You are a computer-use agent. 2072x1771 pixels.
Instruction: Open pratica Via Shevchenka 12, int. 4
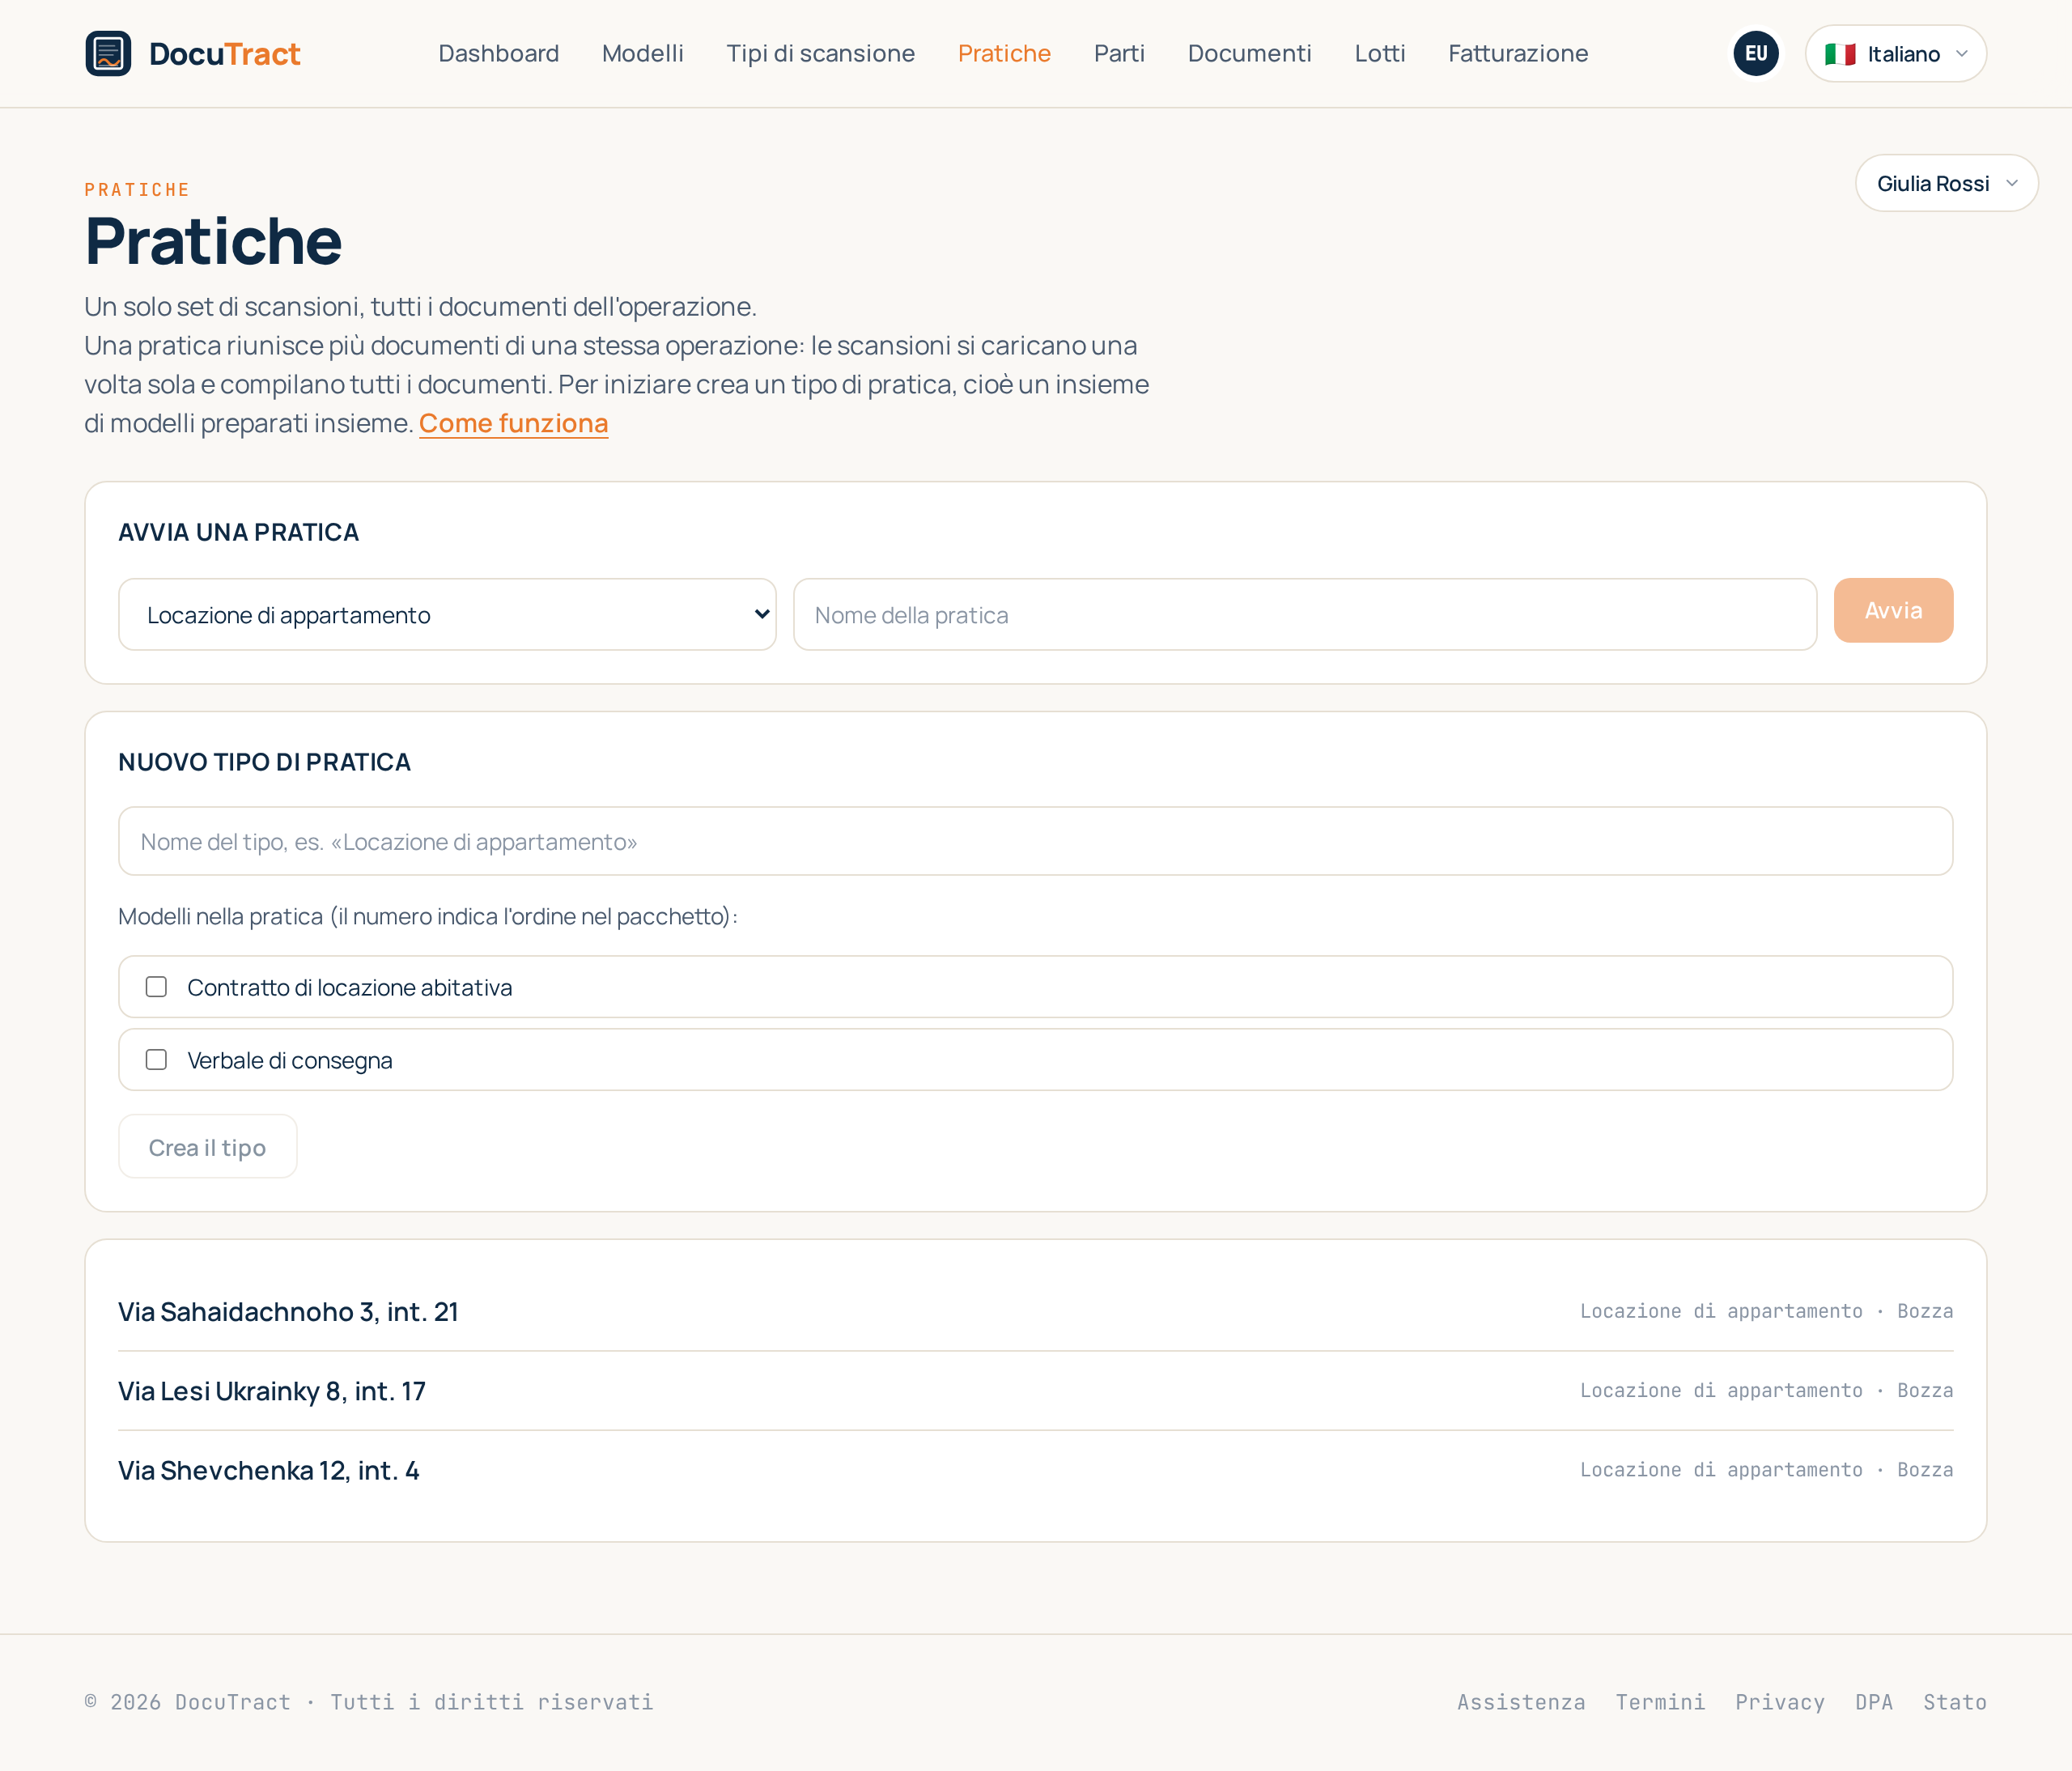pos(269,1470)
